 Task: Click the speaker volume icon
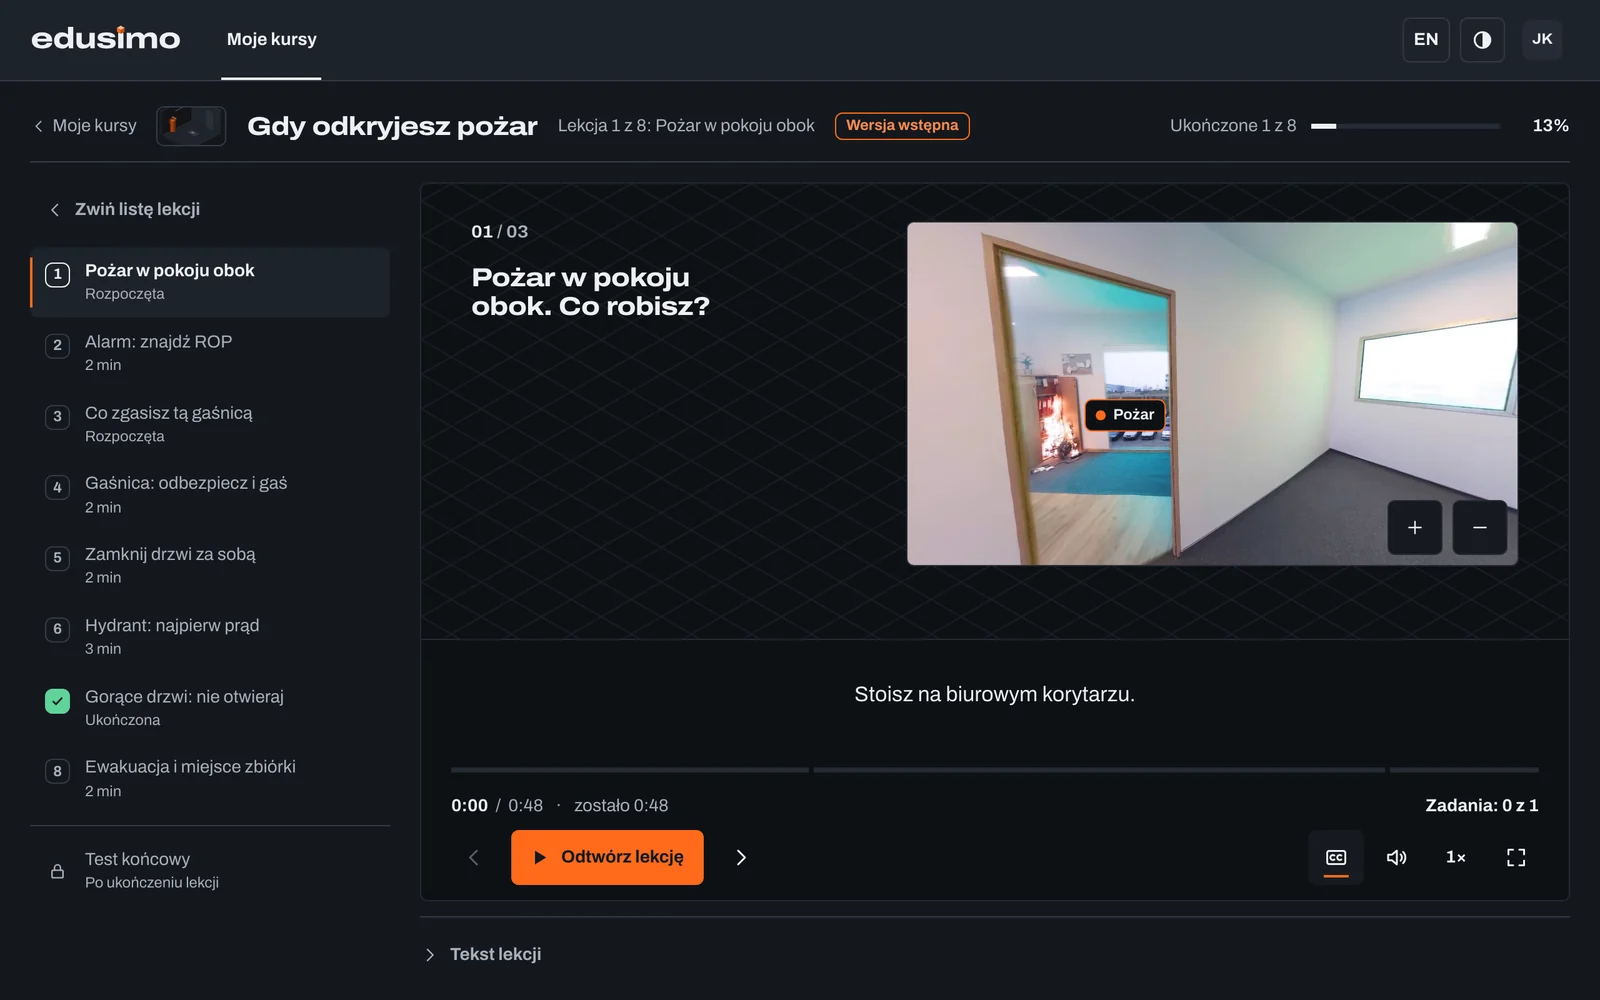pos(1396,857)
